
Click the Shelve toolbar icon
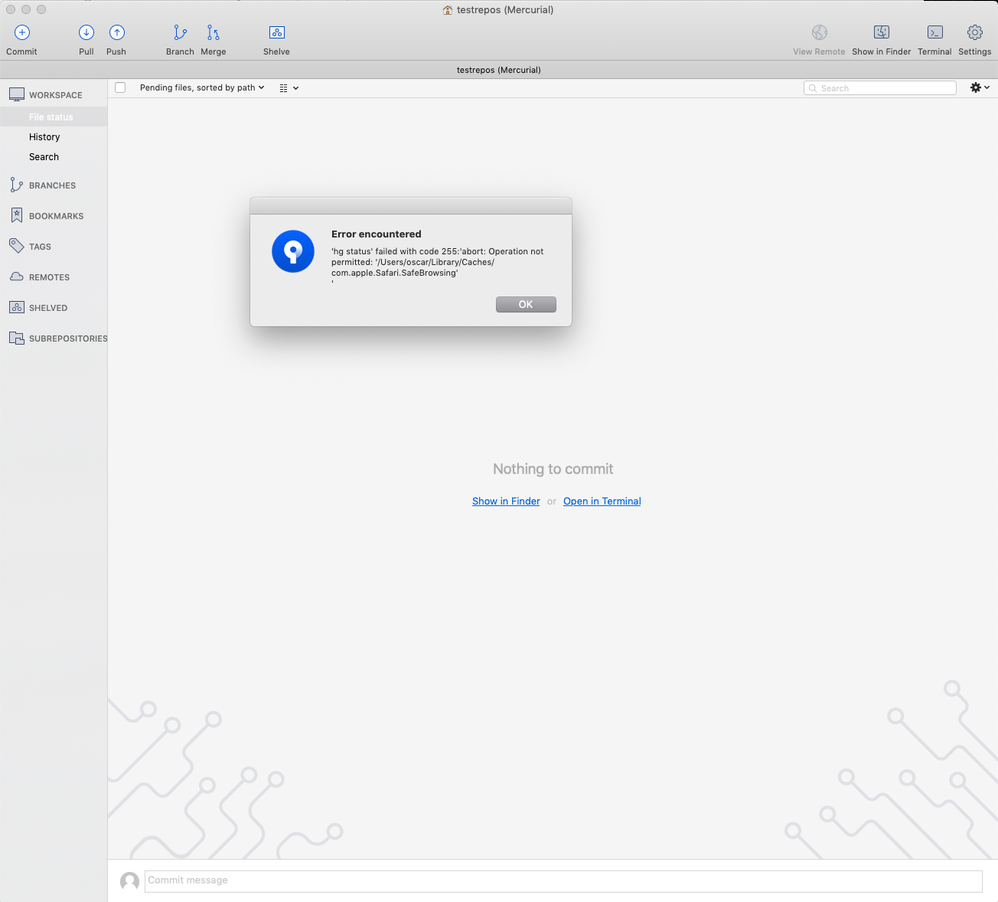tap(276, 32)
